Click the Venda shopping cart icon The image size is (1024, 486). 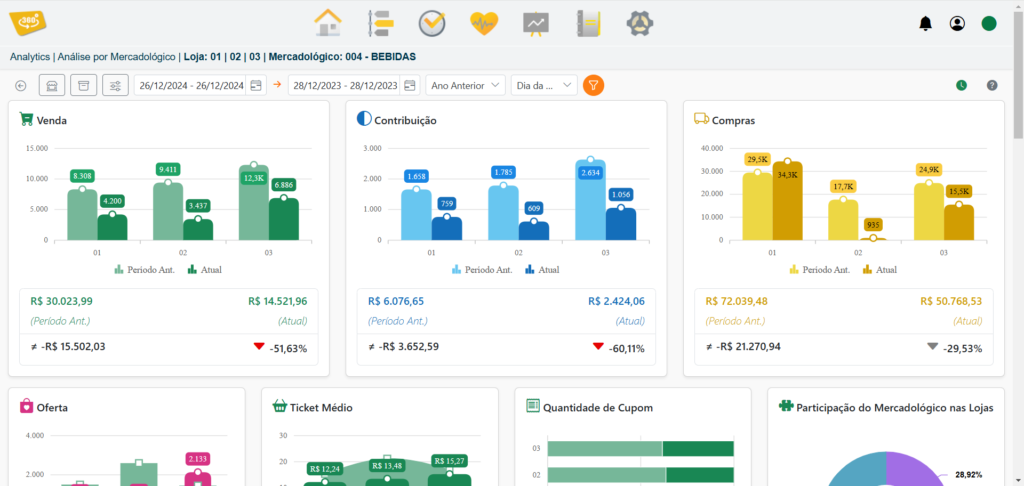tap(26, 119)
